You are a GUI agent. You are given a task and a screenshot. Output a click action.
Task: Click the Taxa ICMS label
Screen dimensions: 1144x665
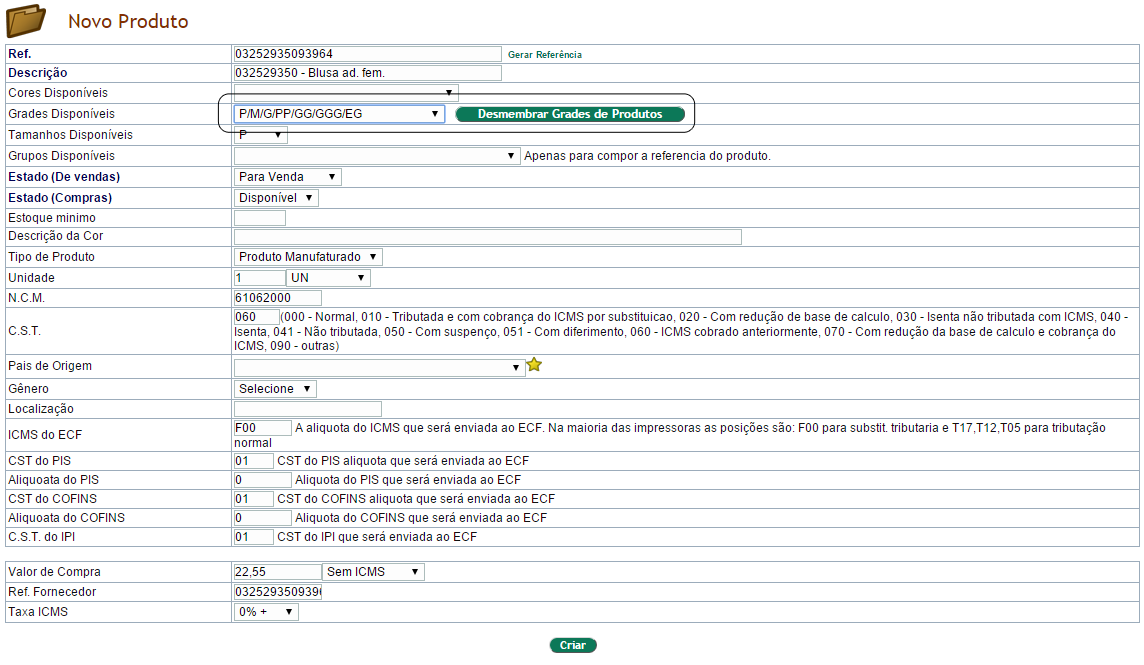coord(38,612)
